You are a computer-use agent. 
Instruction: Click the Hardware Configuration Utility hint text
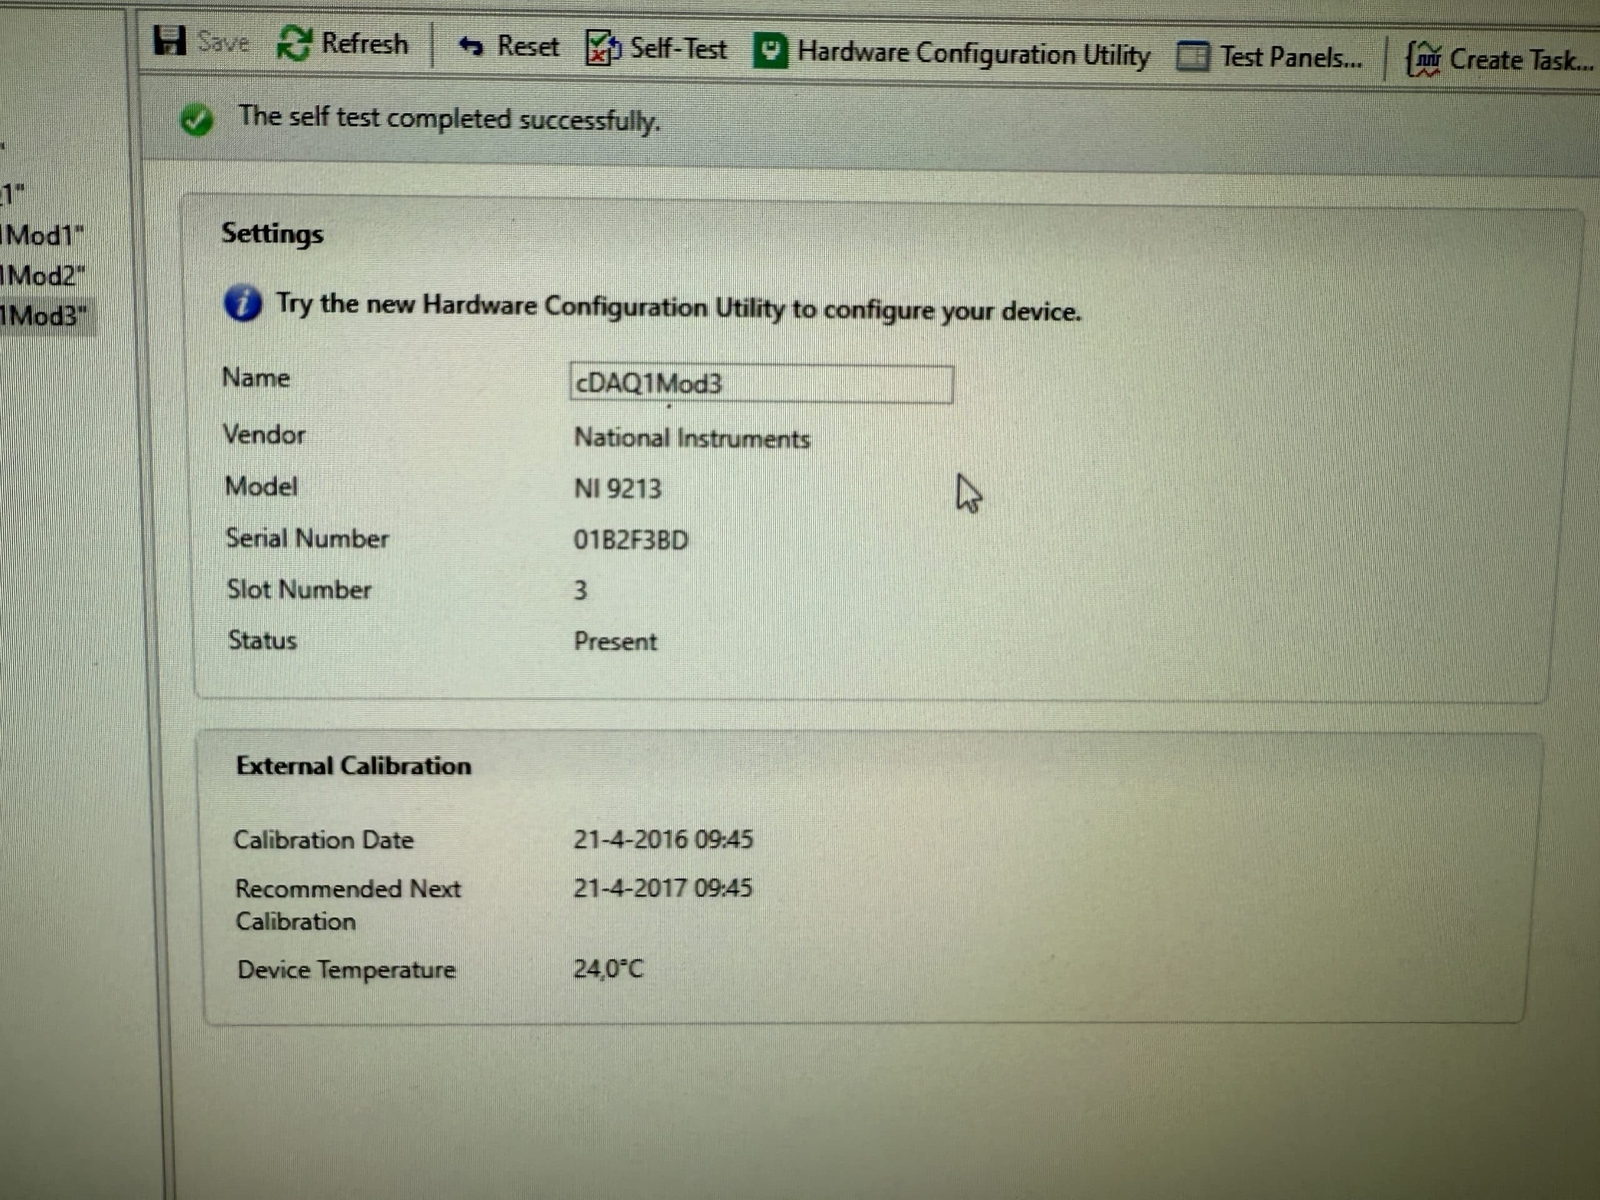click(678, 307)
